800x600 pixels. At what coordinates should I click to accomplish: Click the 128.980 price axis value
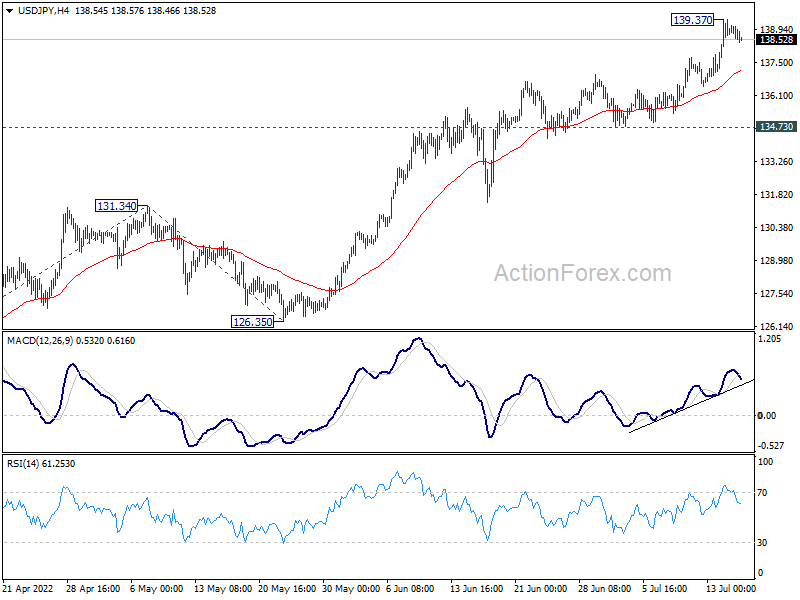click(777, 260)
